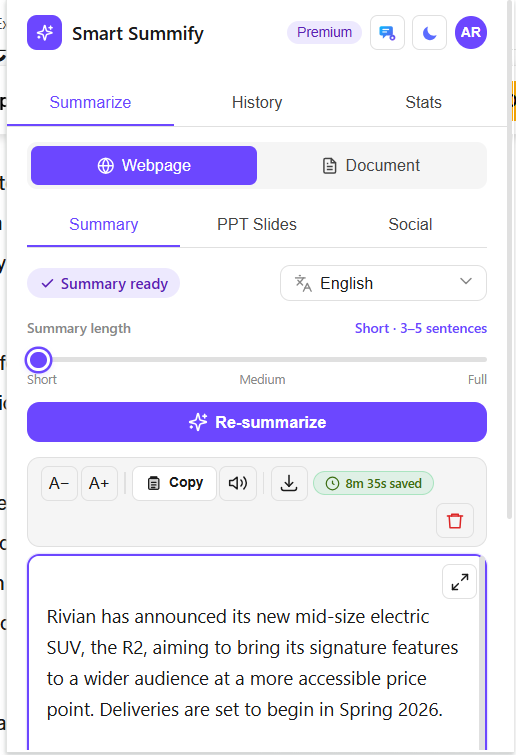
Task: Set summary length to Medium
Action: pos(262,380)
